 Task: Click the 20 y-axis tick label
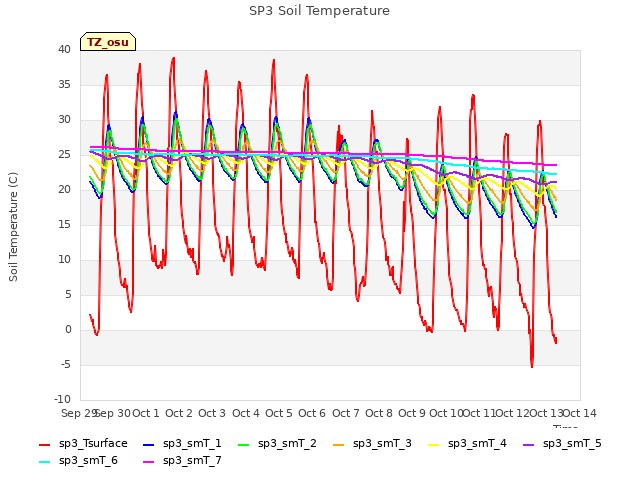click(x=64, y=190)
